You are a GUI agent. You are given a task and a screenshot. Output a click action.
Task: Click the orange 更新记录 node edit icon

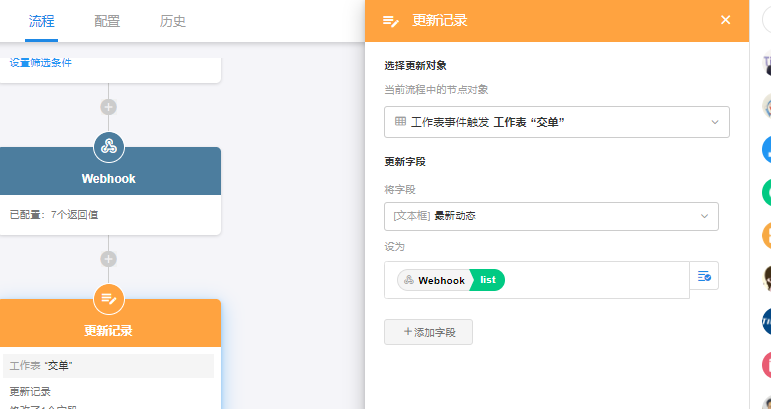click(x=108, y=298)
